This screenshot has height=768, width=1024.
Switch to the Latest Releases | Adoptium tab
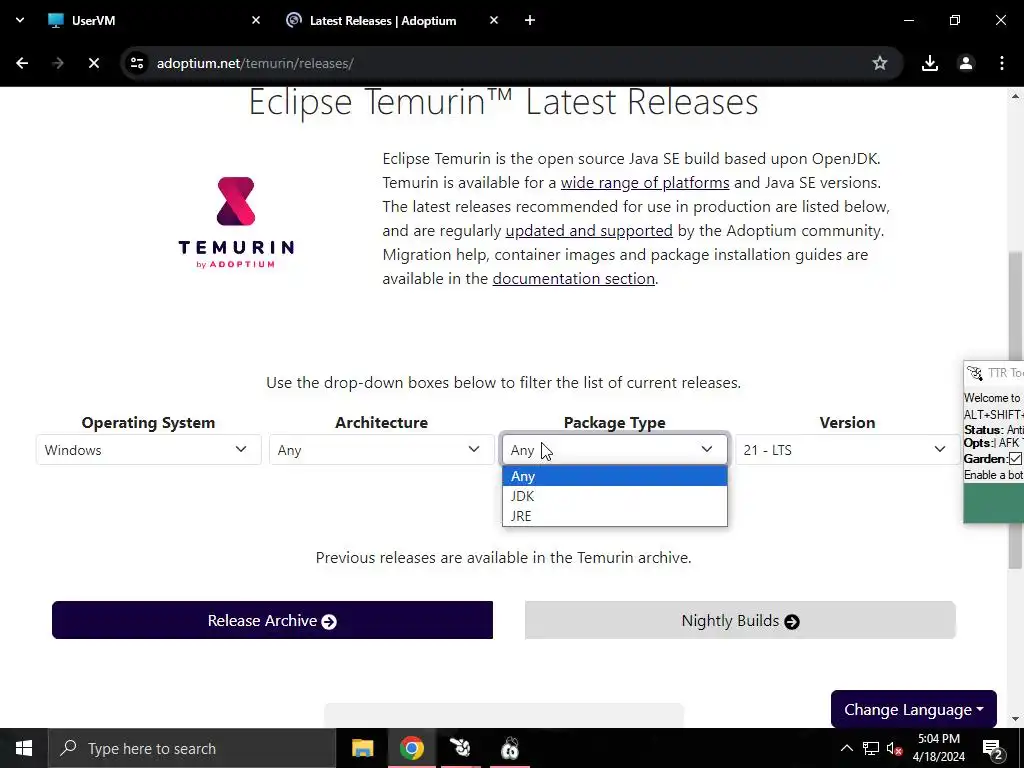[391, 20]
